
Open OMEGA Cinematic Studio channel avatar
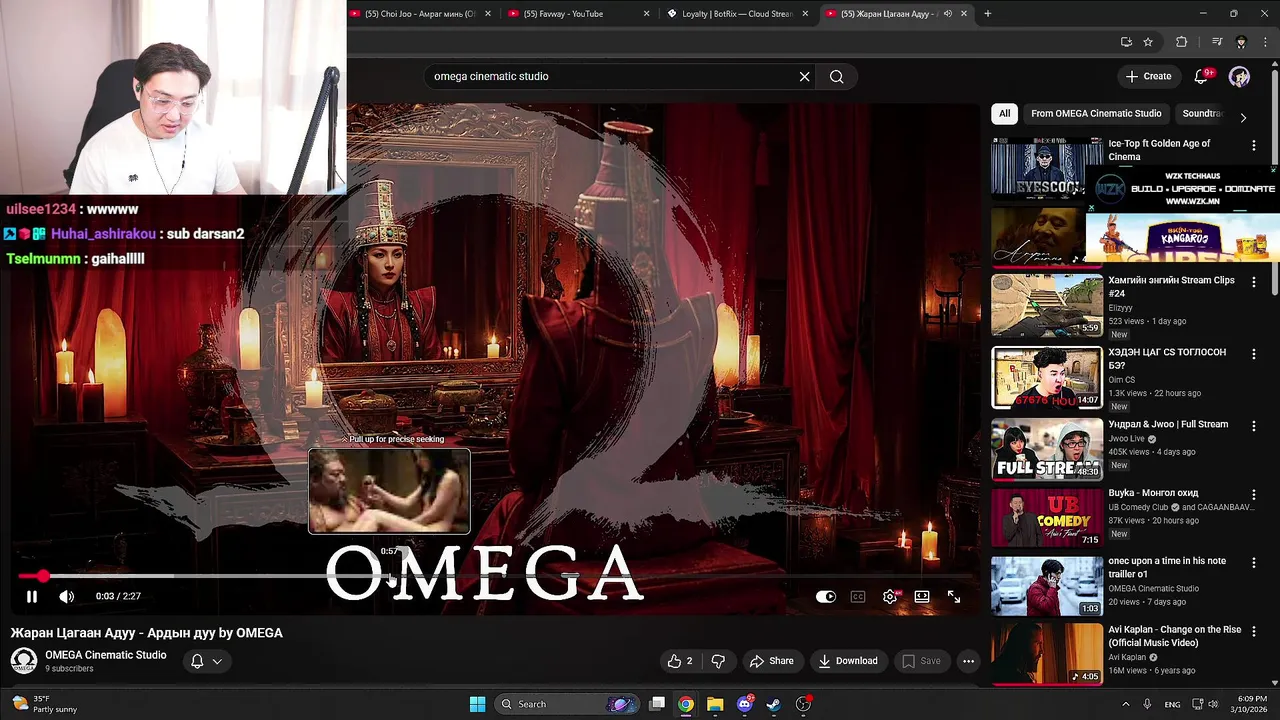click(x=24, y=661)
